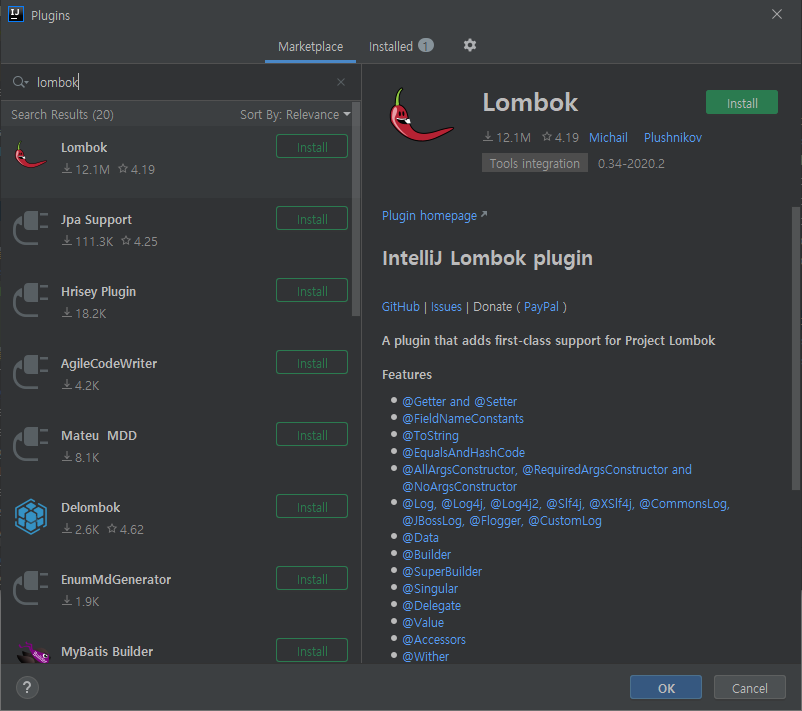Open the @FieldNameConstants link
Screen dimensions: 802x711
coord(463,418)
